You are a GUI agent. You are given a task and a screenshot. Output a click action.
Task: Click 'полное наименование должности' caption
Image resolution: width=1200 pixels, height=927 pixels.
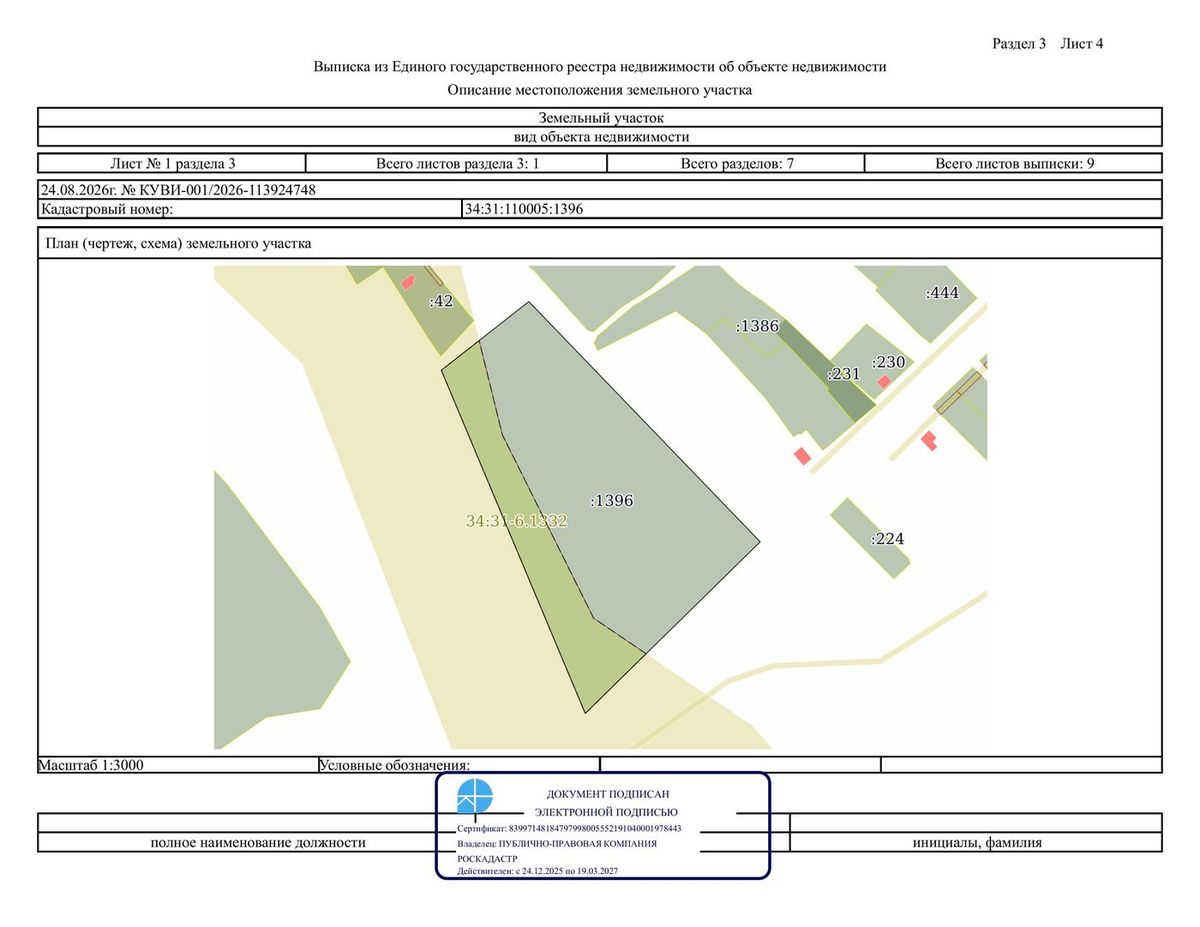[258, 843]
